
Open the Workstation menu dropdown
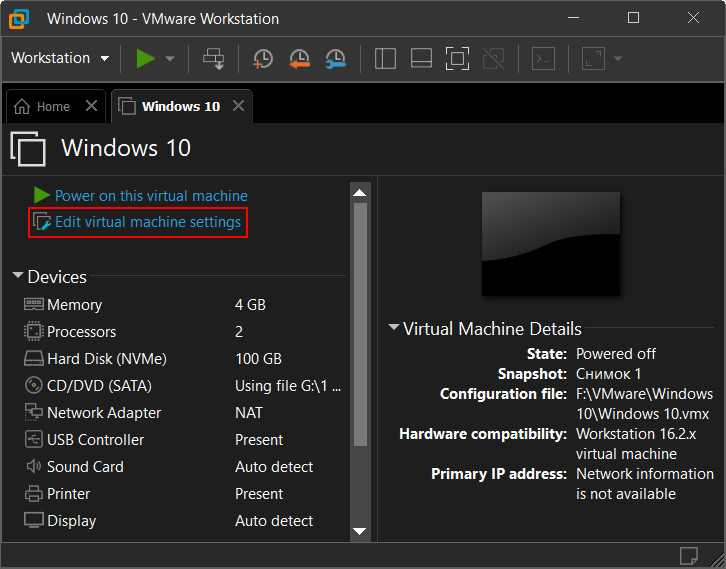60,58
